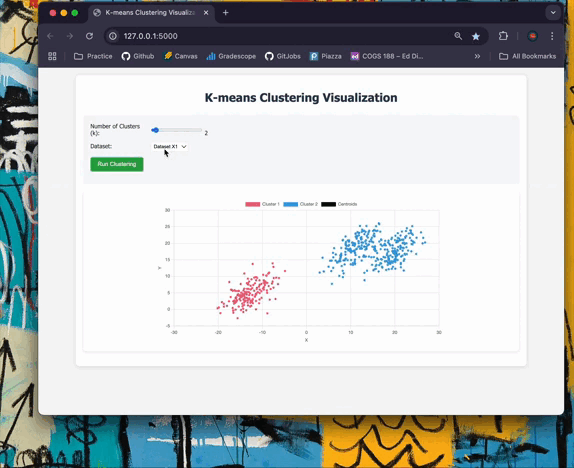Image resolution: width=574 pixels, height=468 pixels.
Task: Go forward with the browser forward arrow
Action: click(x=70, y=36)
